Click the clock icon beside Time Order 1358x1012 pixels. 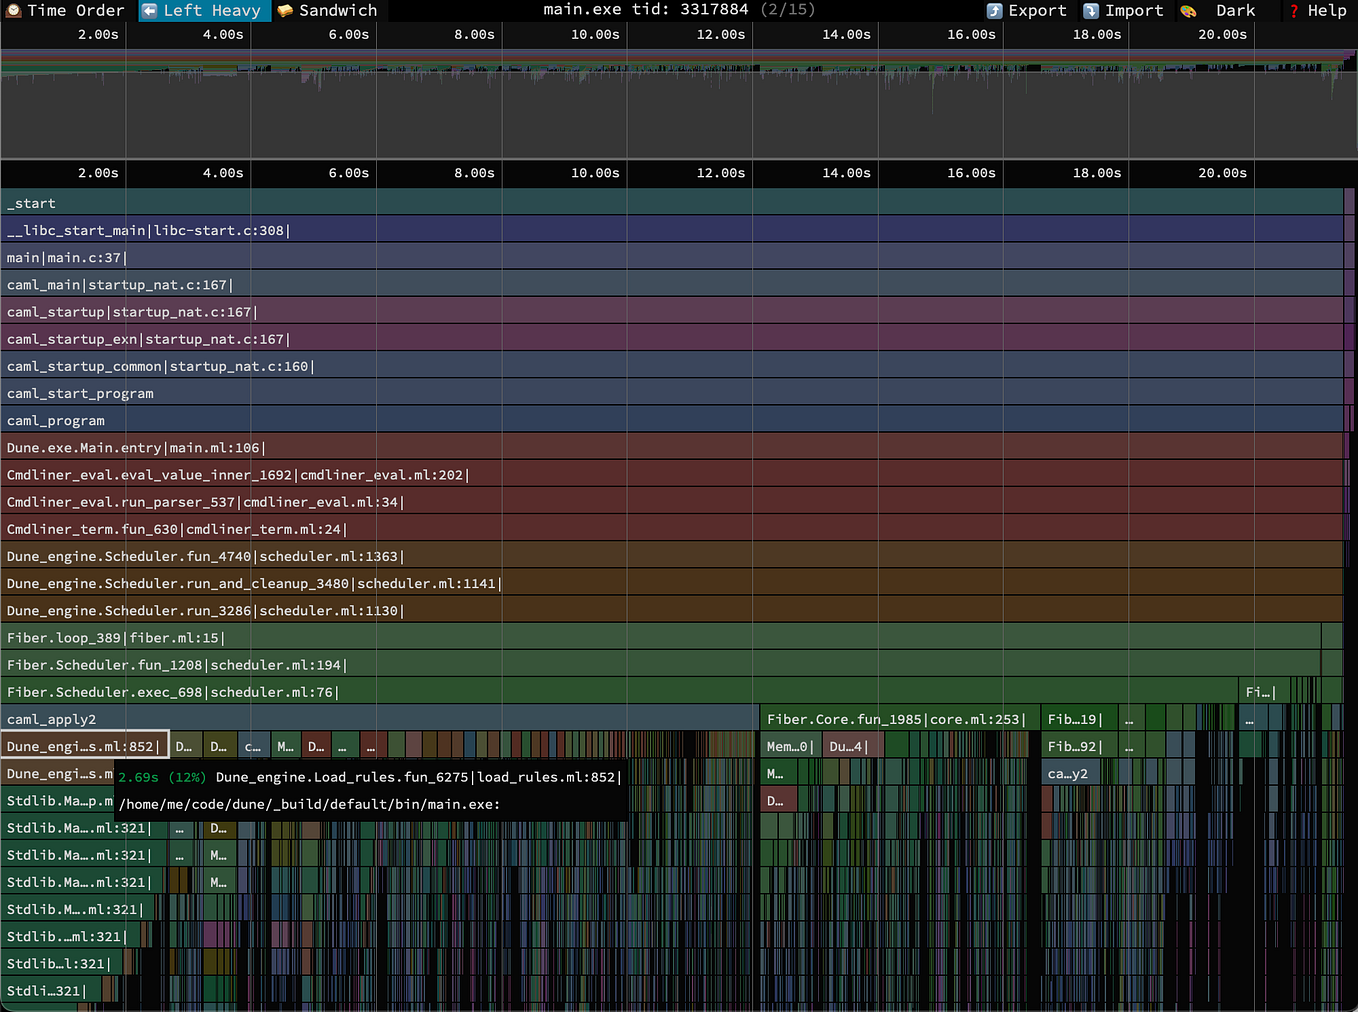12,11
